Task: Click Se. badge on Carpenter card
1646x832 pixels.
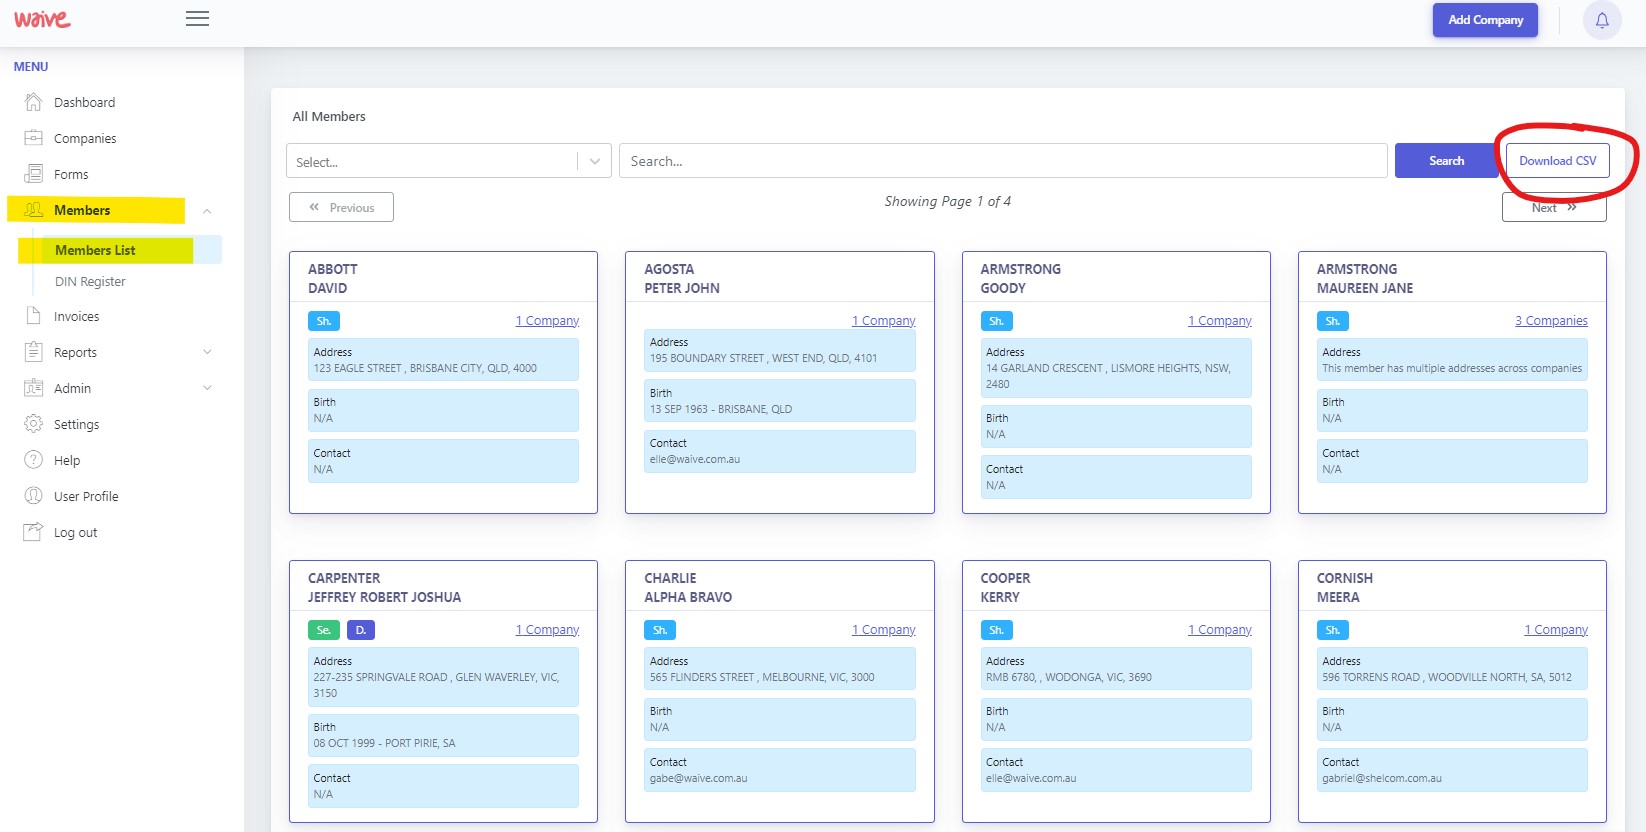Action: [324, 630]
